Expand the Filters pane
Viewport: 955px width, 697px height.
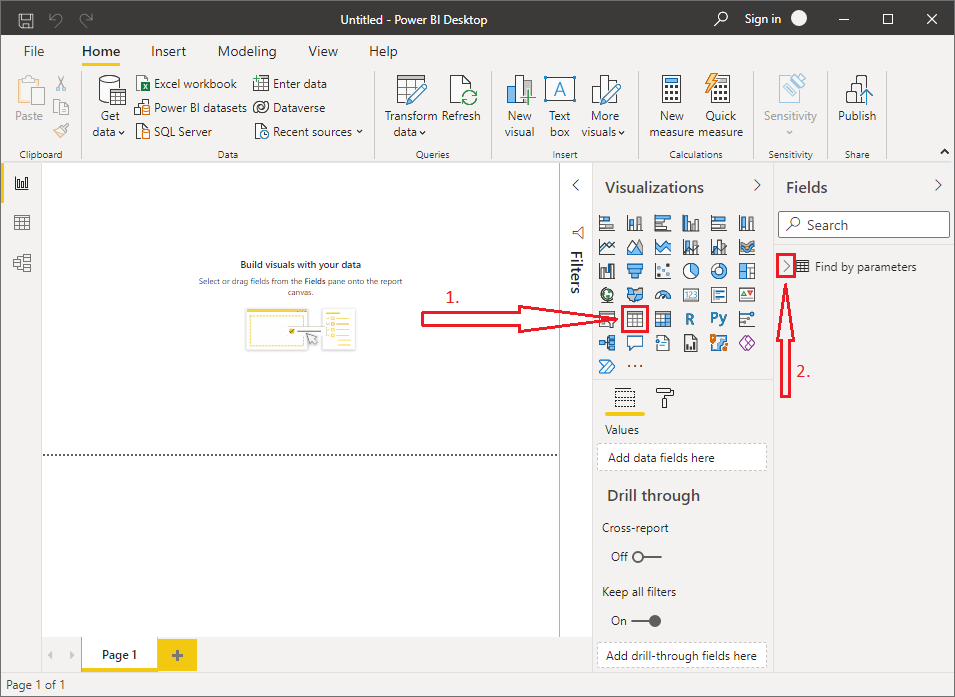click(575, 185)
